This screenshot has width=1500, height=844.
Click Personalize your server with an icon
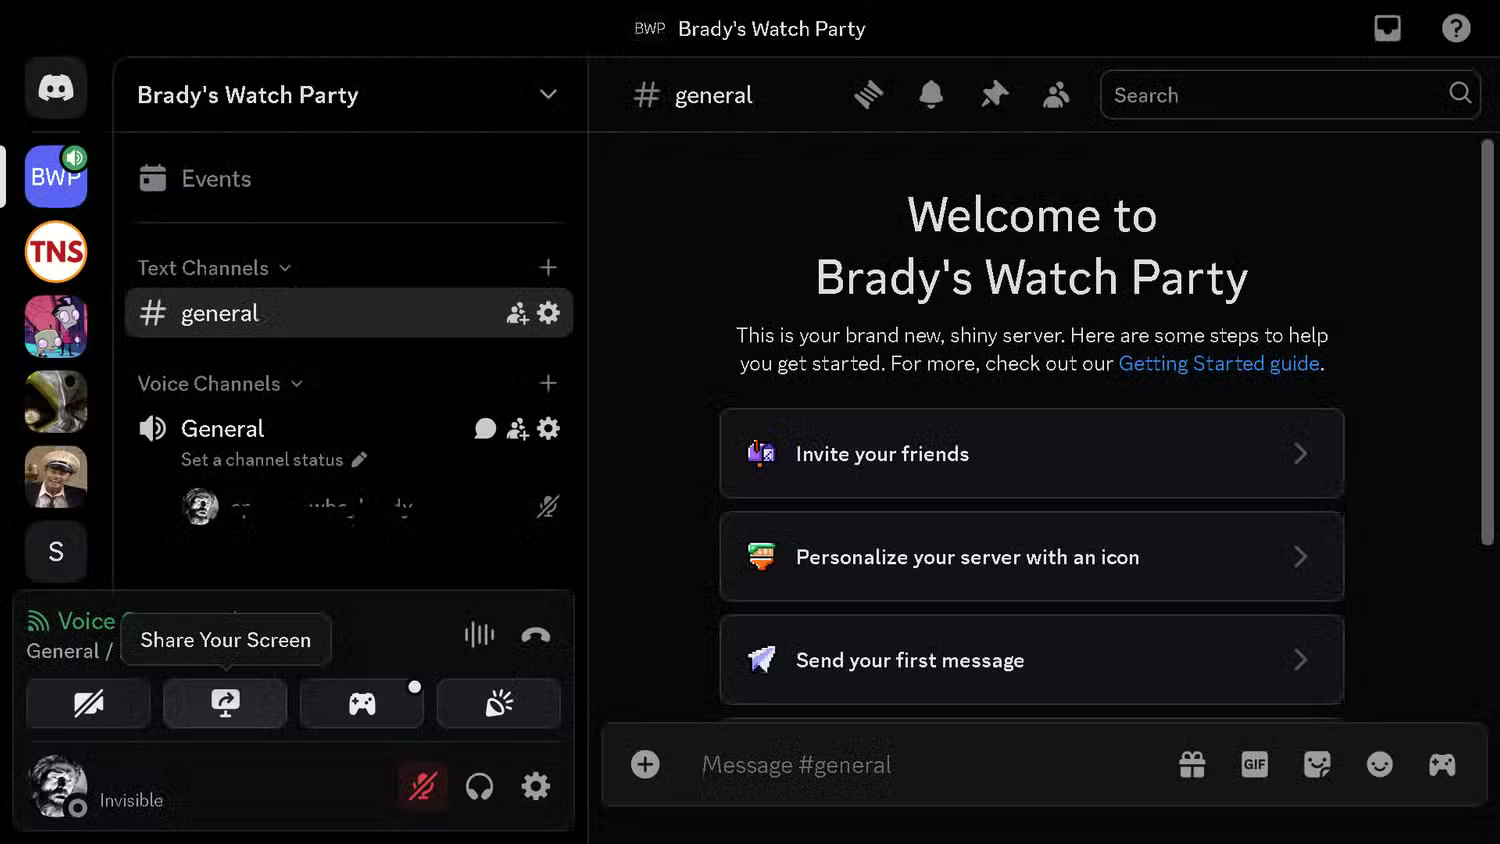click(1031, 557)
